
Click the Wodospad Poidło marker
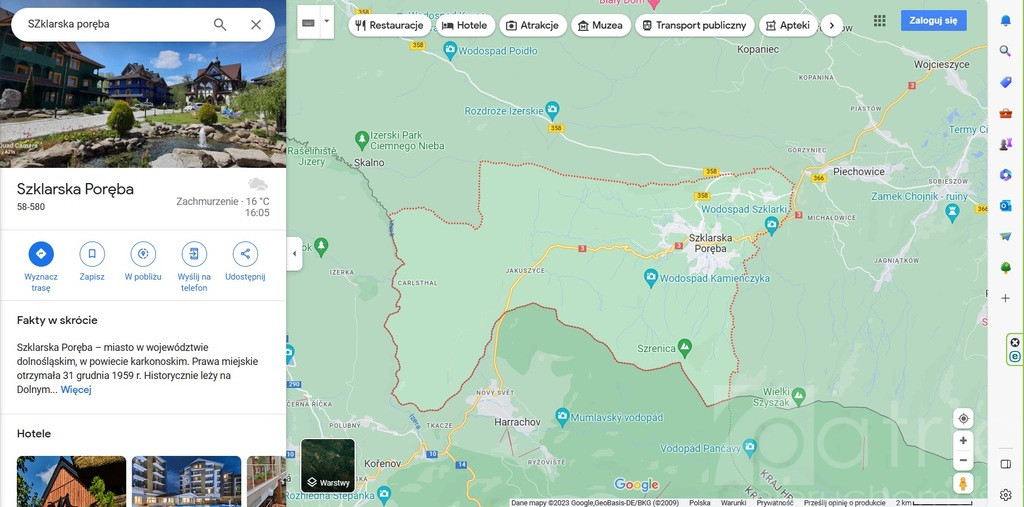tap(450, 48)
